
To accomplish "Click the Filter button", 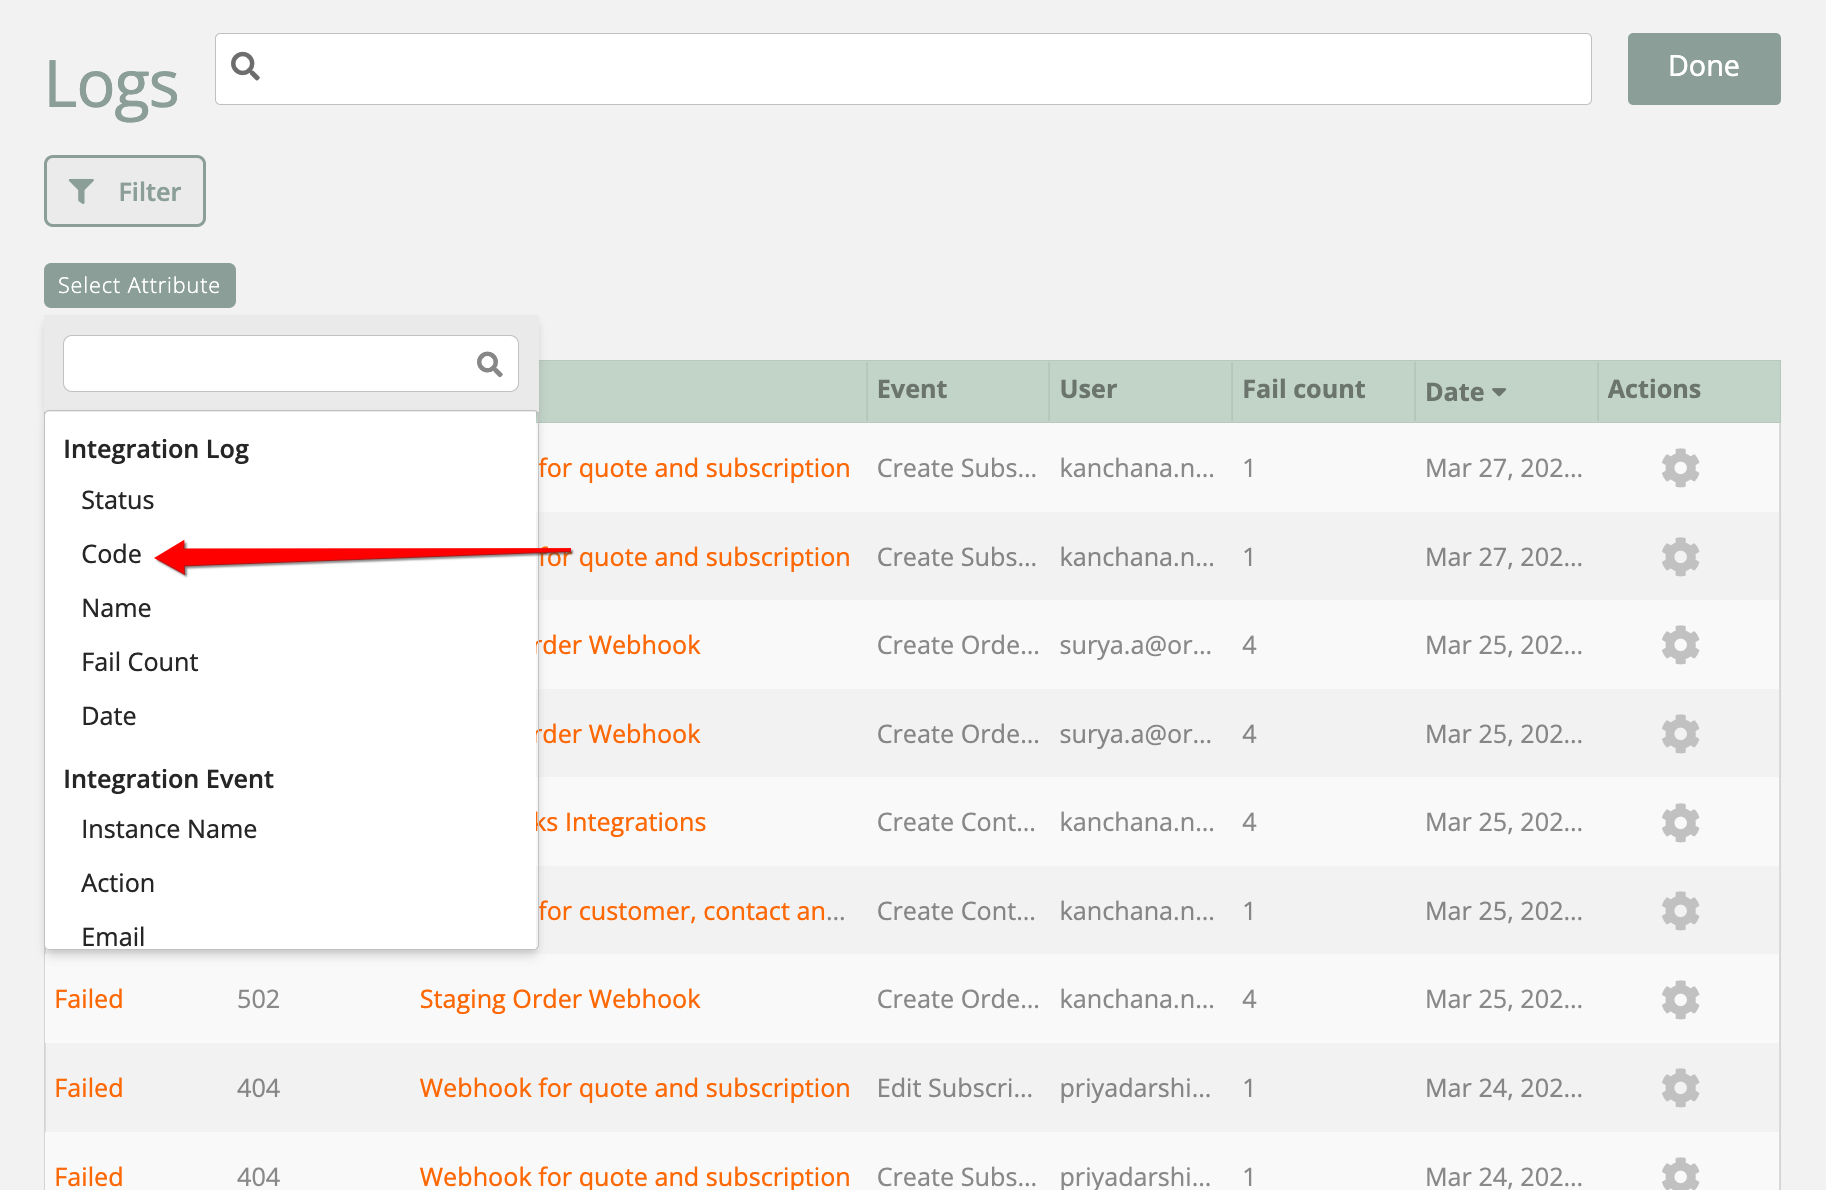I will (125, 191).
